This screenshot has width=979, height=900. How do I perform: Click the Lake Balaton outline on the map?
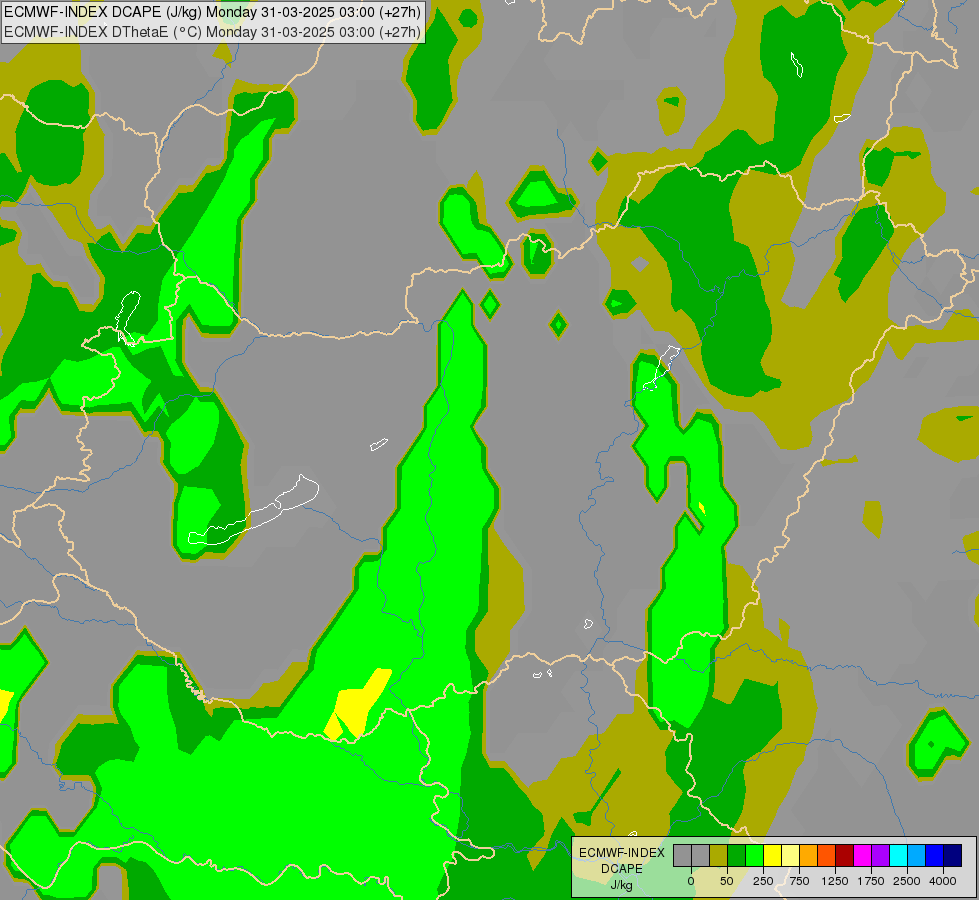pos(253,510)
